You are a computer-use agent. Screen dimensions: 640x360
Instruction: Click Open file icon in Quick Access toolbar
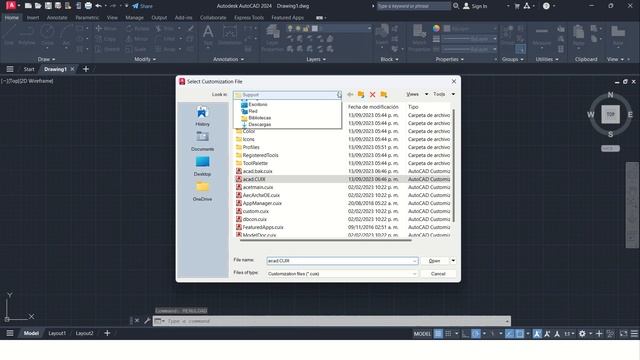pos(38,6)
